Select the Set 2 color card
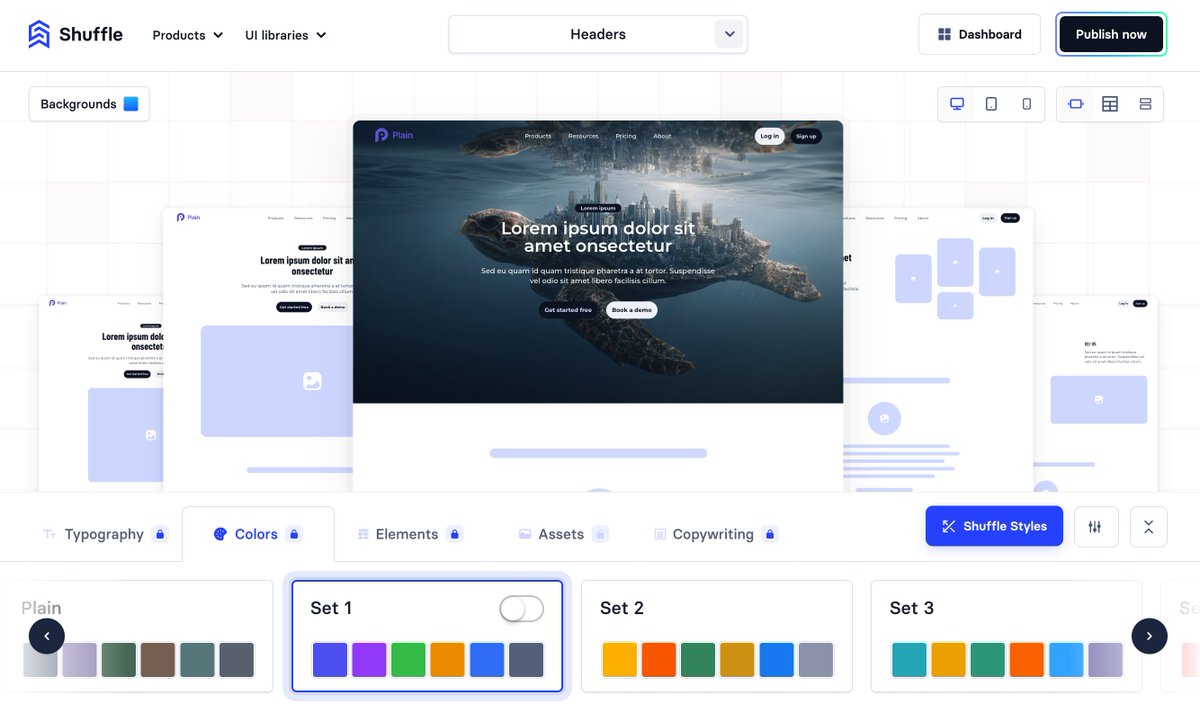The height and width of the screenshot is (704, 1200). tap(717, 636)
